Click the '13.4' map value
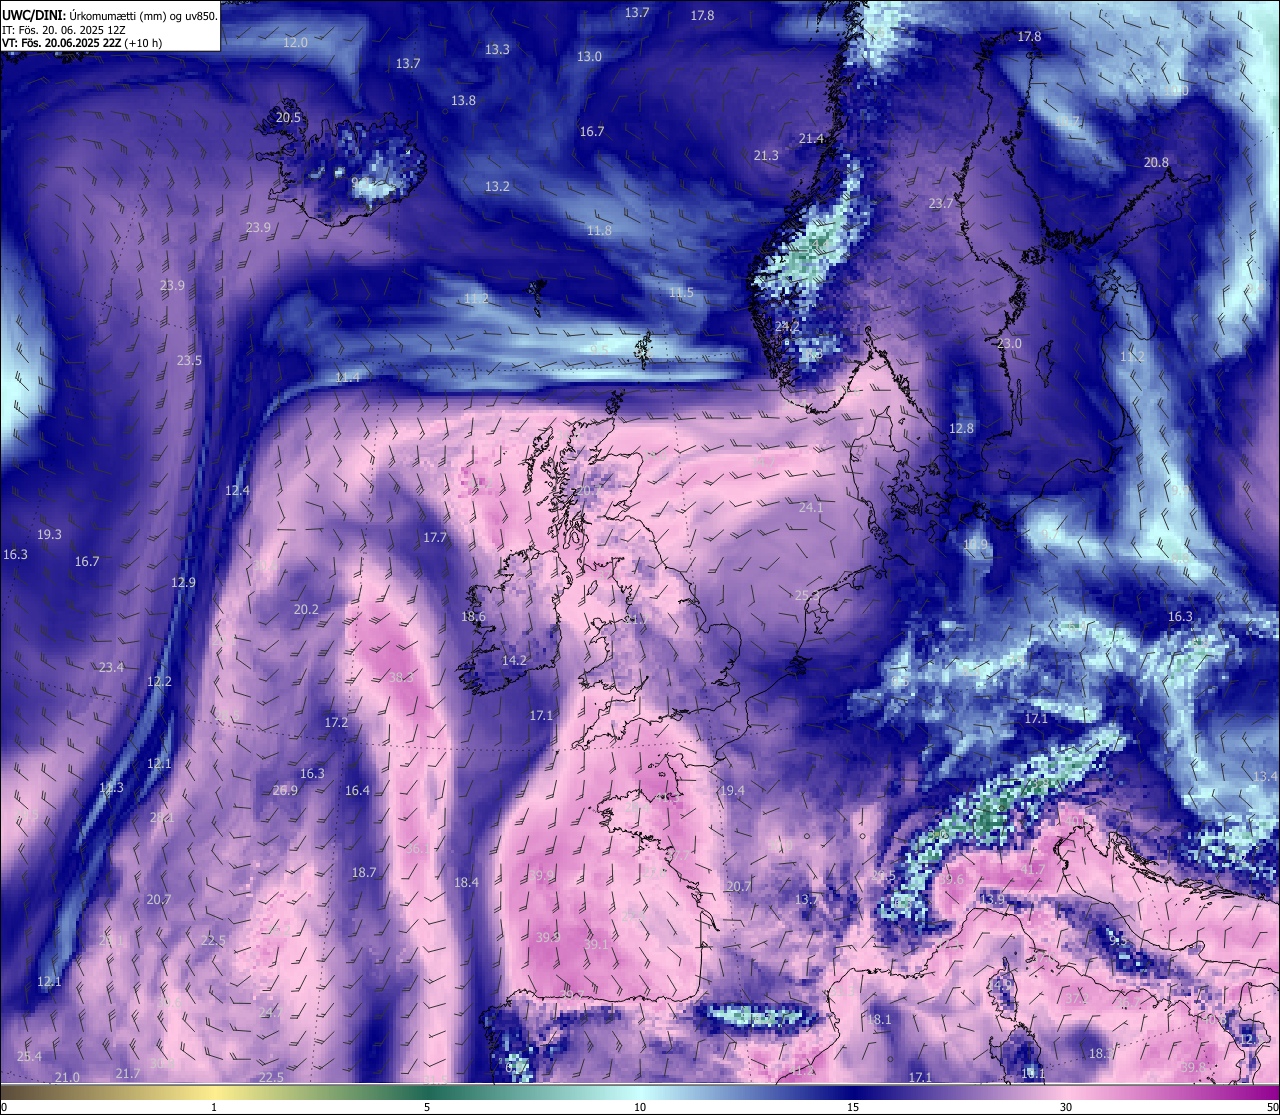 (1265, 776)
